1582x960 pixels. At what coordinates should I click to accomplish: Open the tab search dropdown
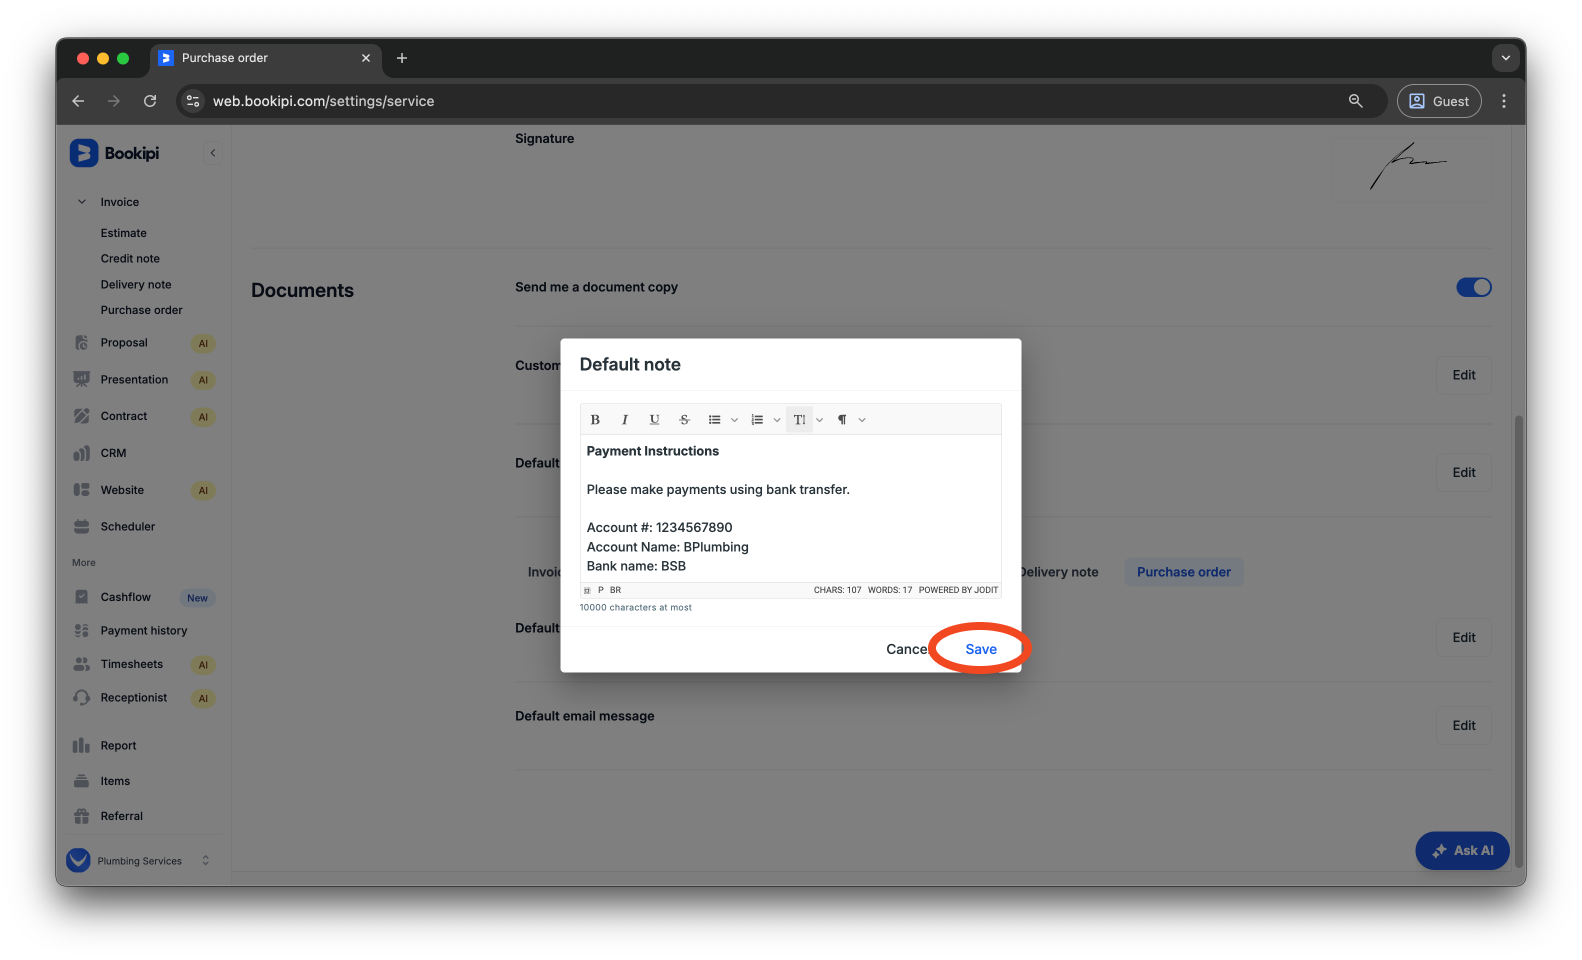[1505, 58]
